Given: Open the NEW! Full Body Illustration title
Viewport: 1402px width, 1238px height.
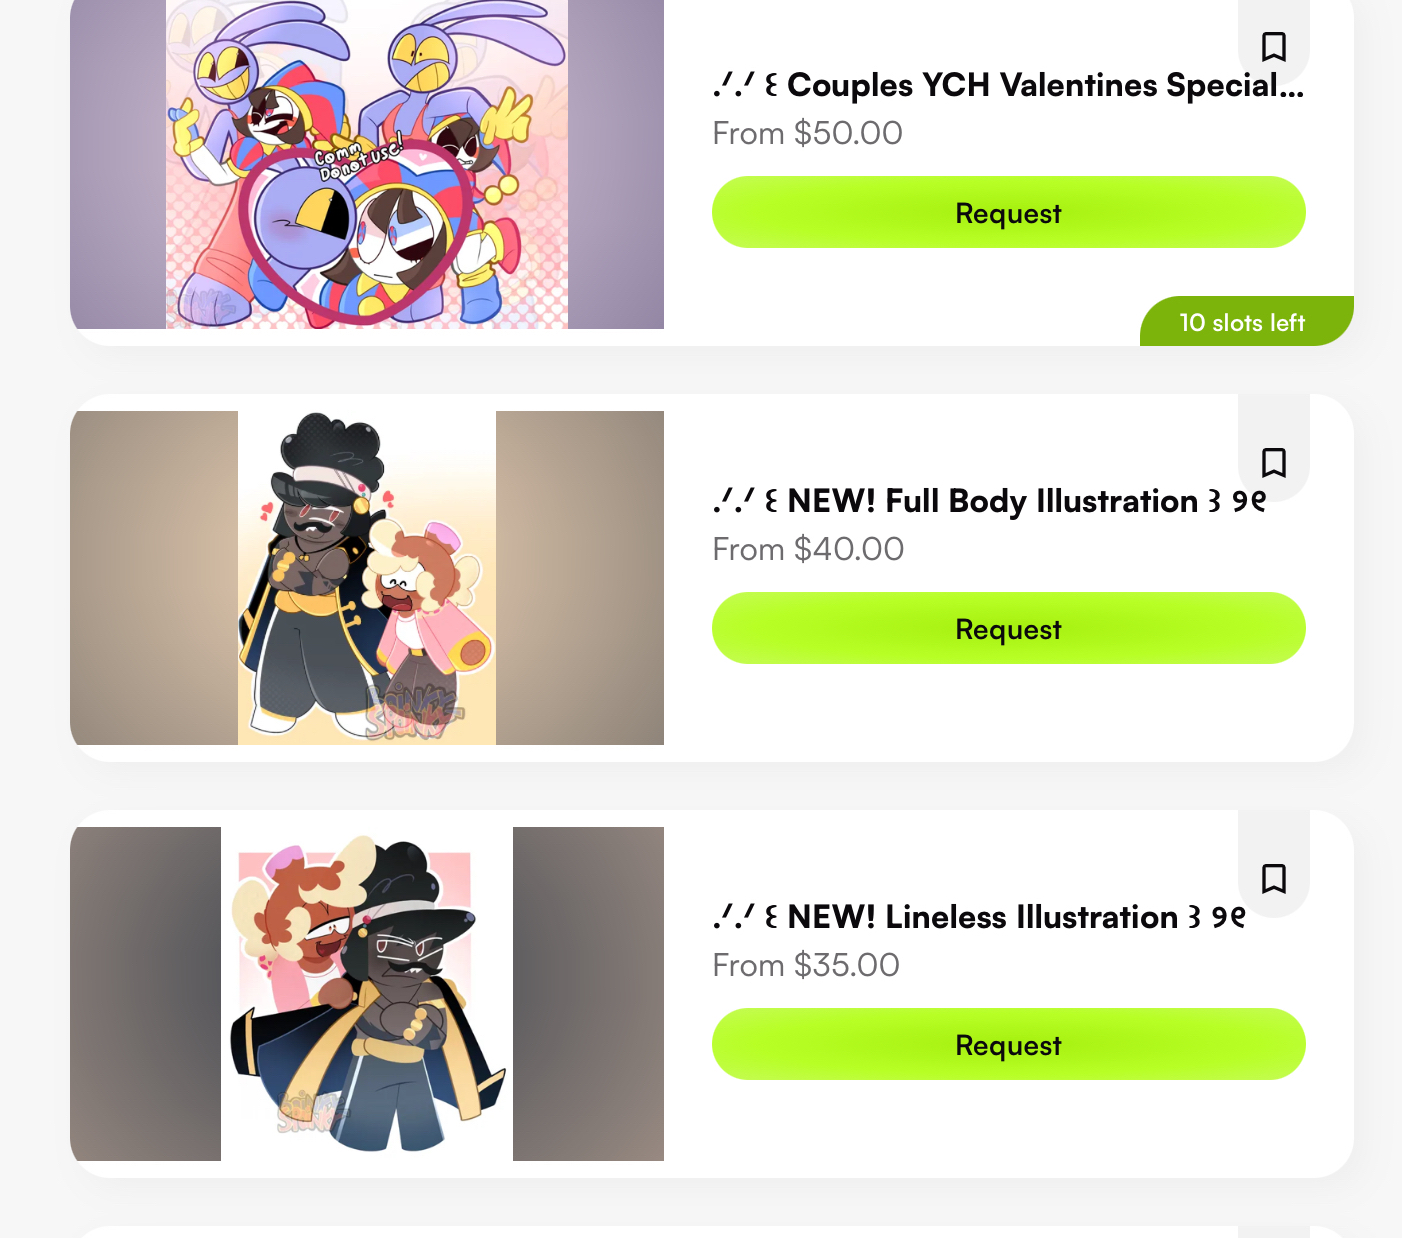Looking at the screenshot, I should (989, 501).
